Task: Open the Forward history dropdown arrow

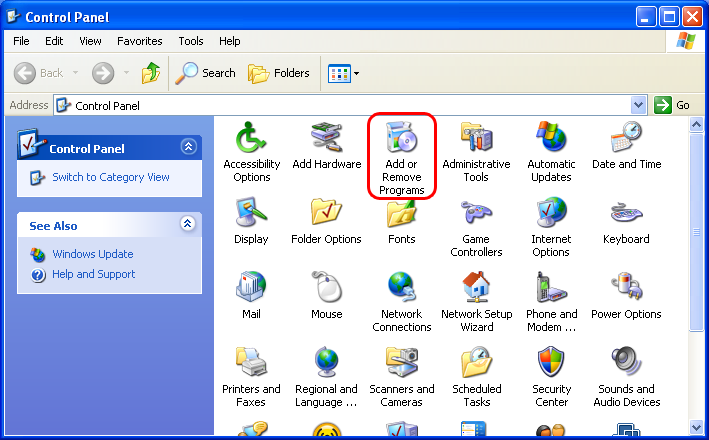Action: pyautogui.click(x=126, y=73)
